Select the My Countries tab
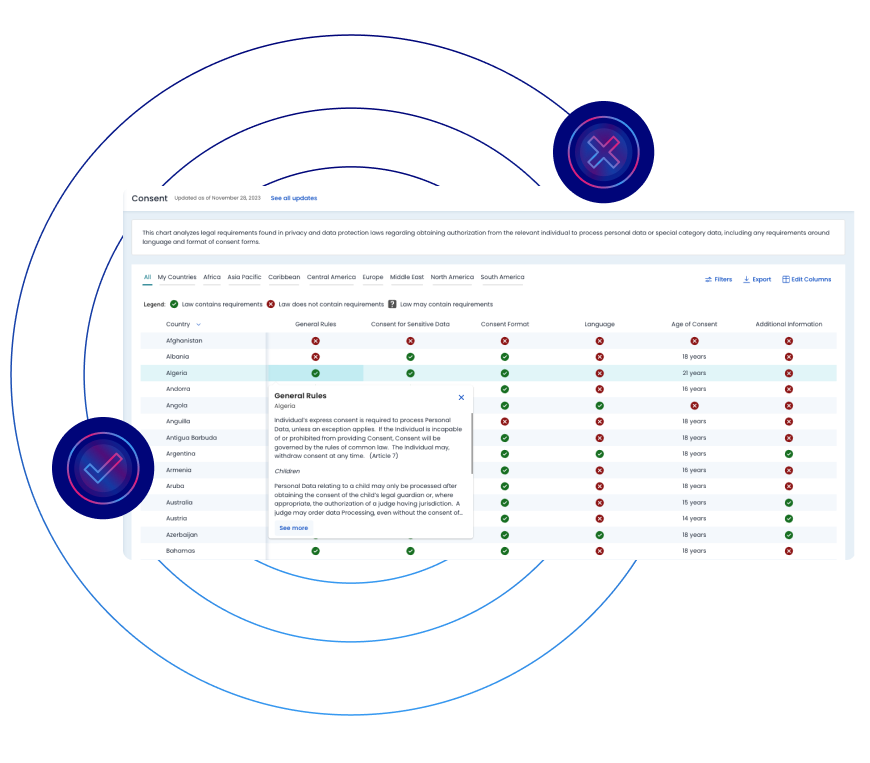 click(177, 277)
